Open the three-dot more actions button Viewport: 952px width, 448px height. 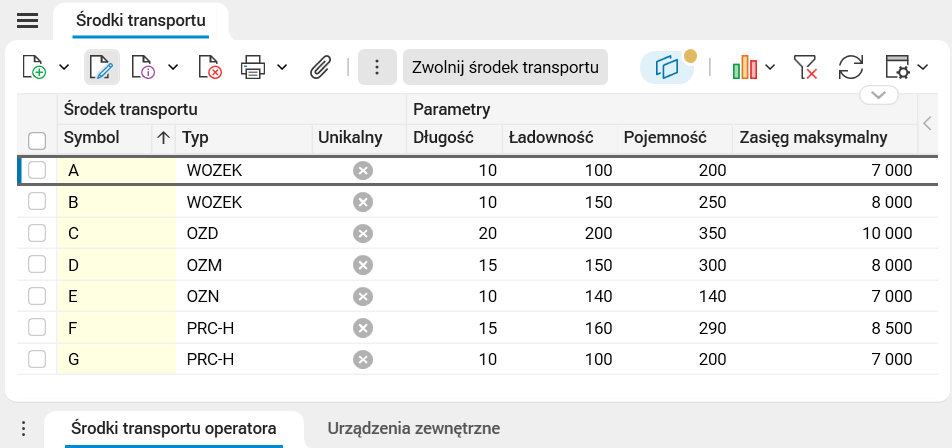377,67
